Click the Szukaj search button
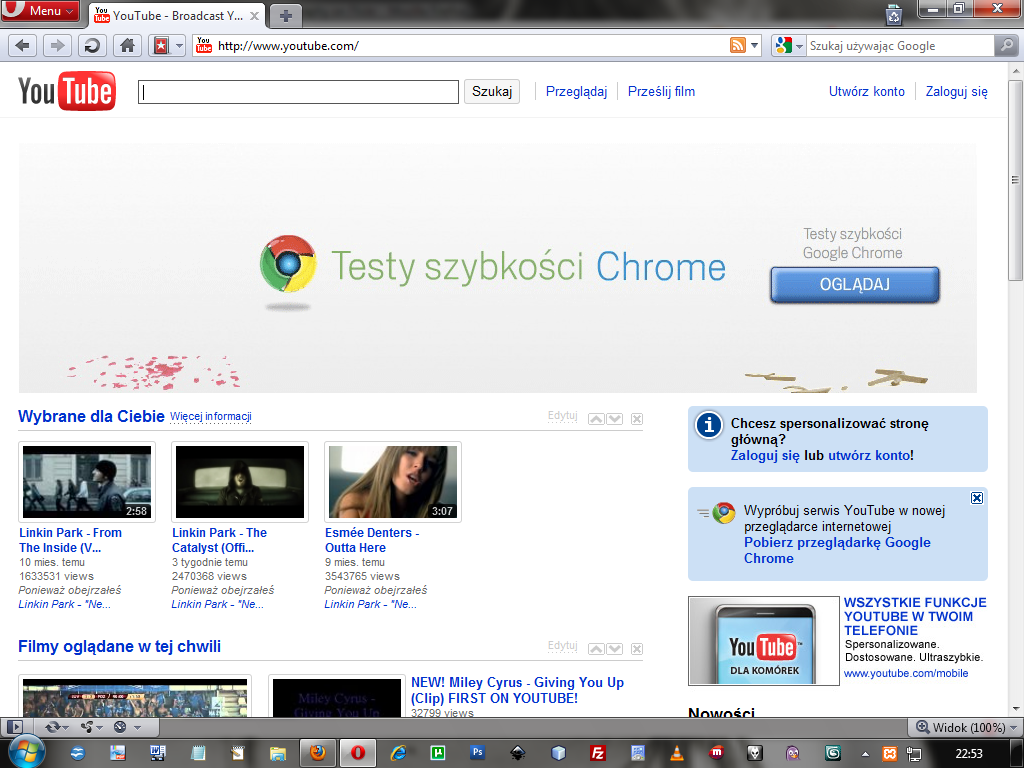 coord(492,91)
